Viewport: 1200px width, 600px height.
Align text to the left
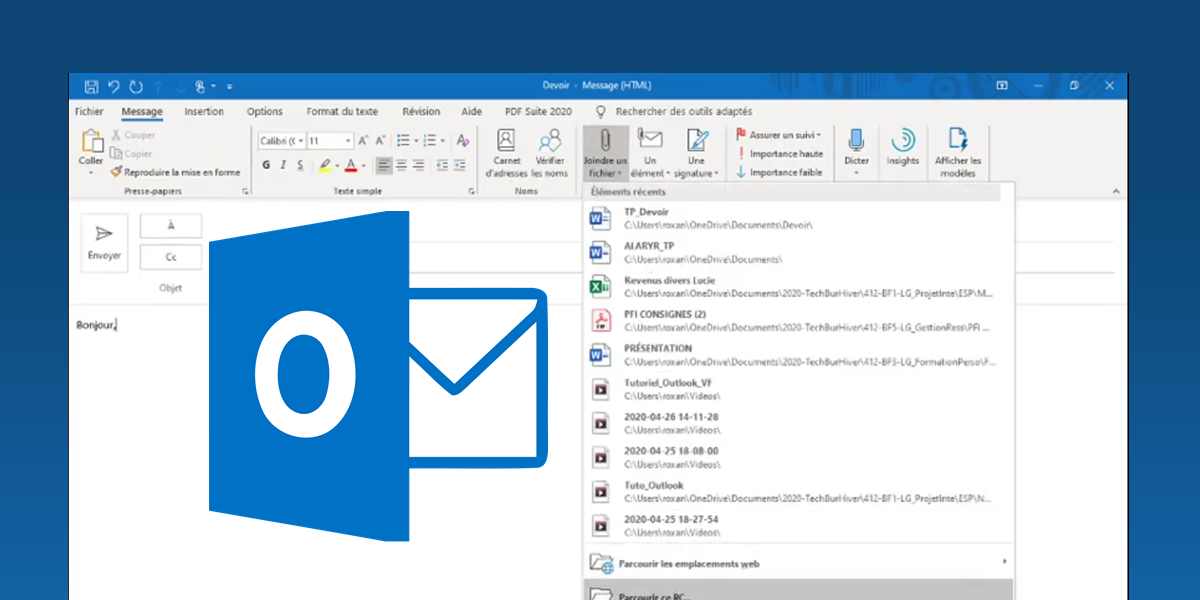coord(384,166)
